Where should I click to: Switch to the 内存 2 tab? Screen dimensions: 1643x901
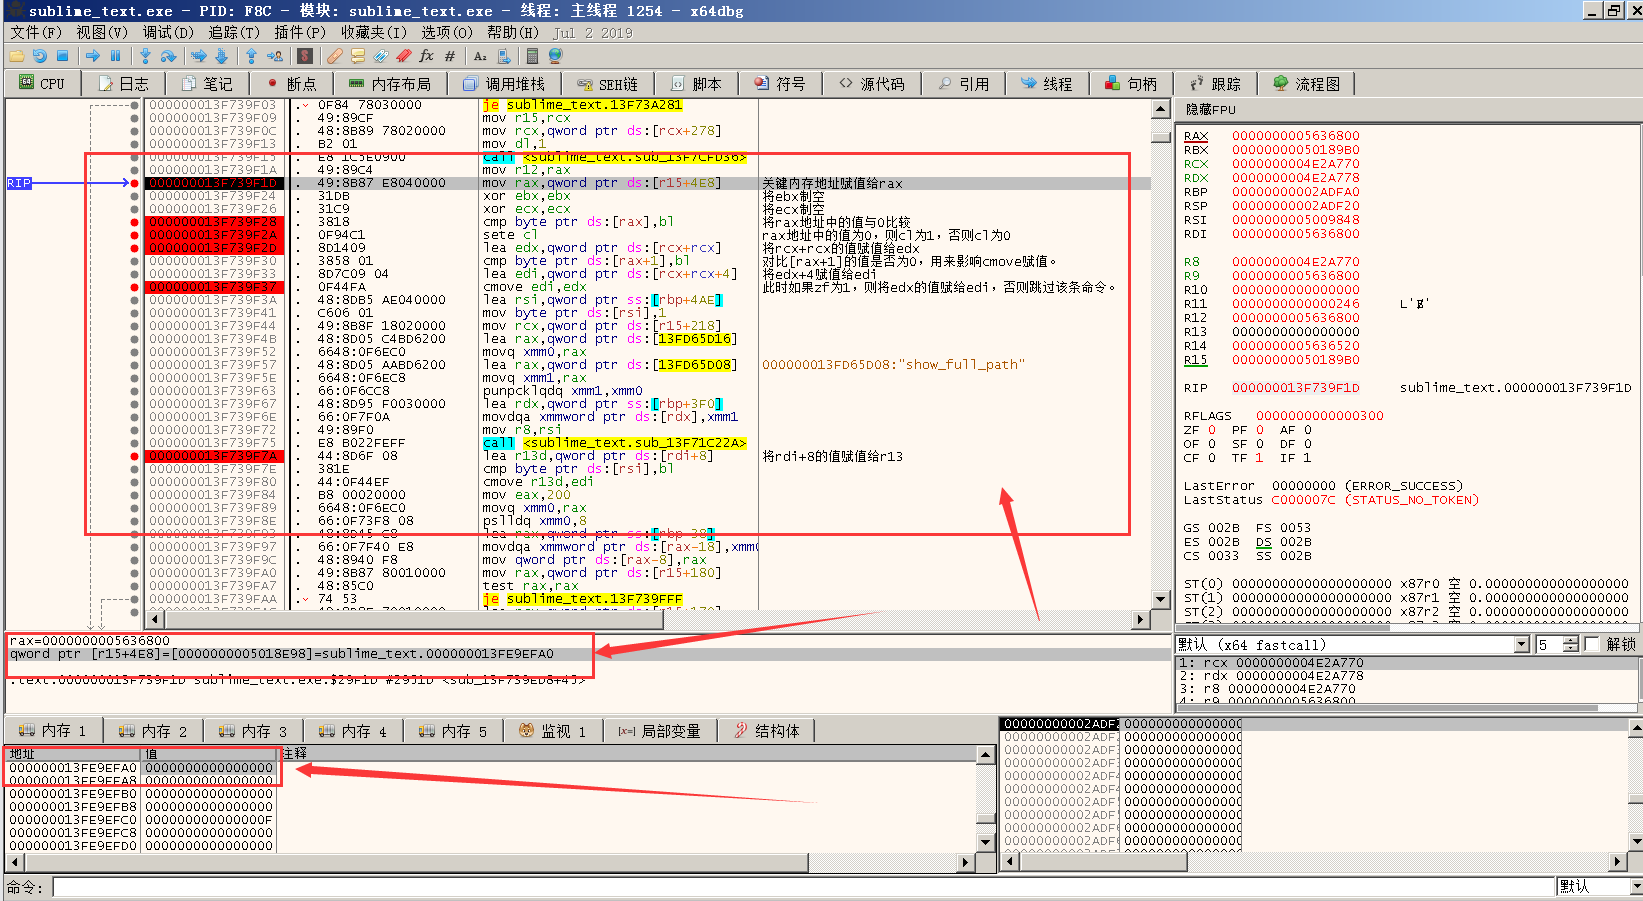(x=153, y=731)
